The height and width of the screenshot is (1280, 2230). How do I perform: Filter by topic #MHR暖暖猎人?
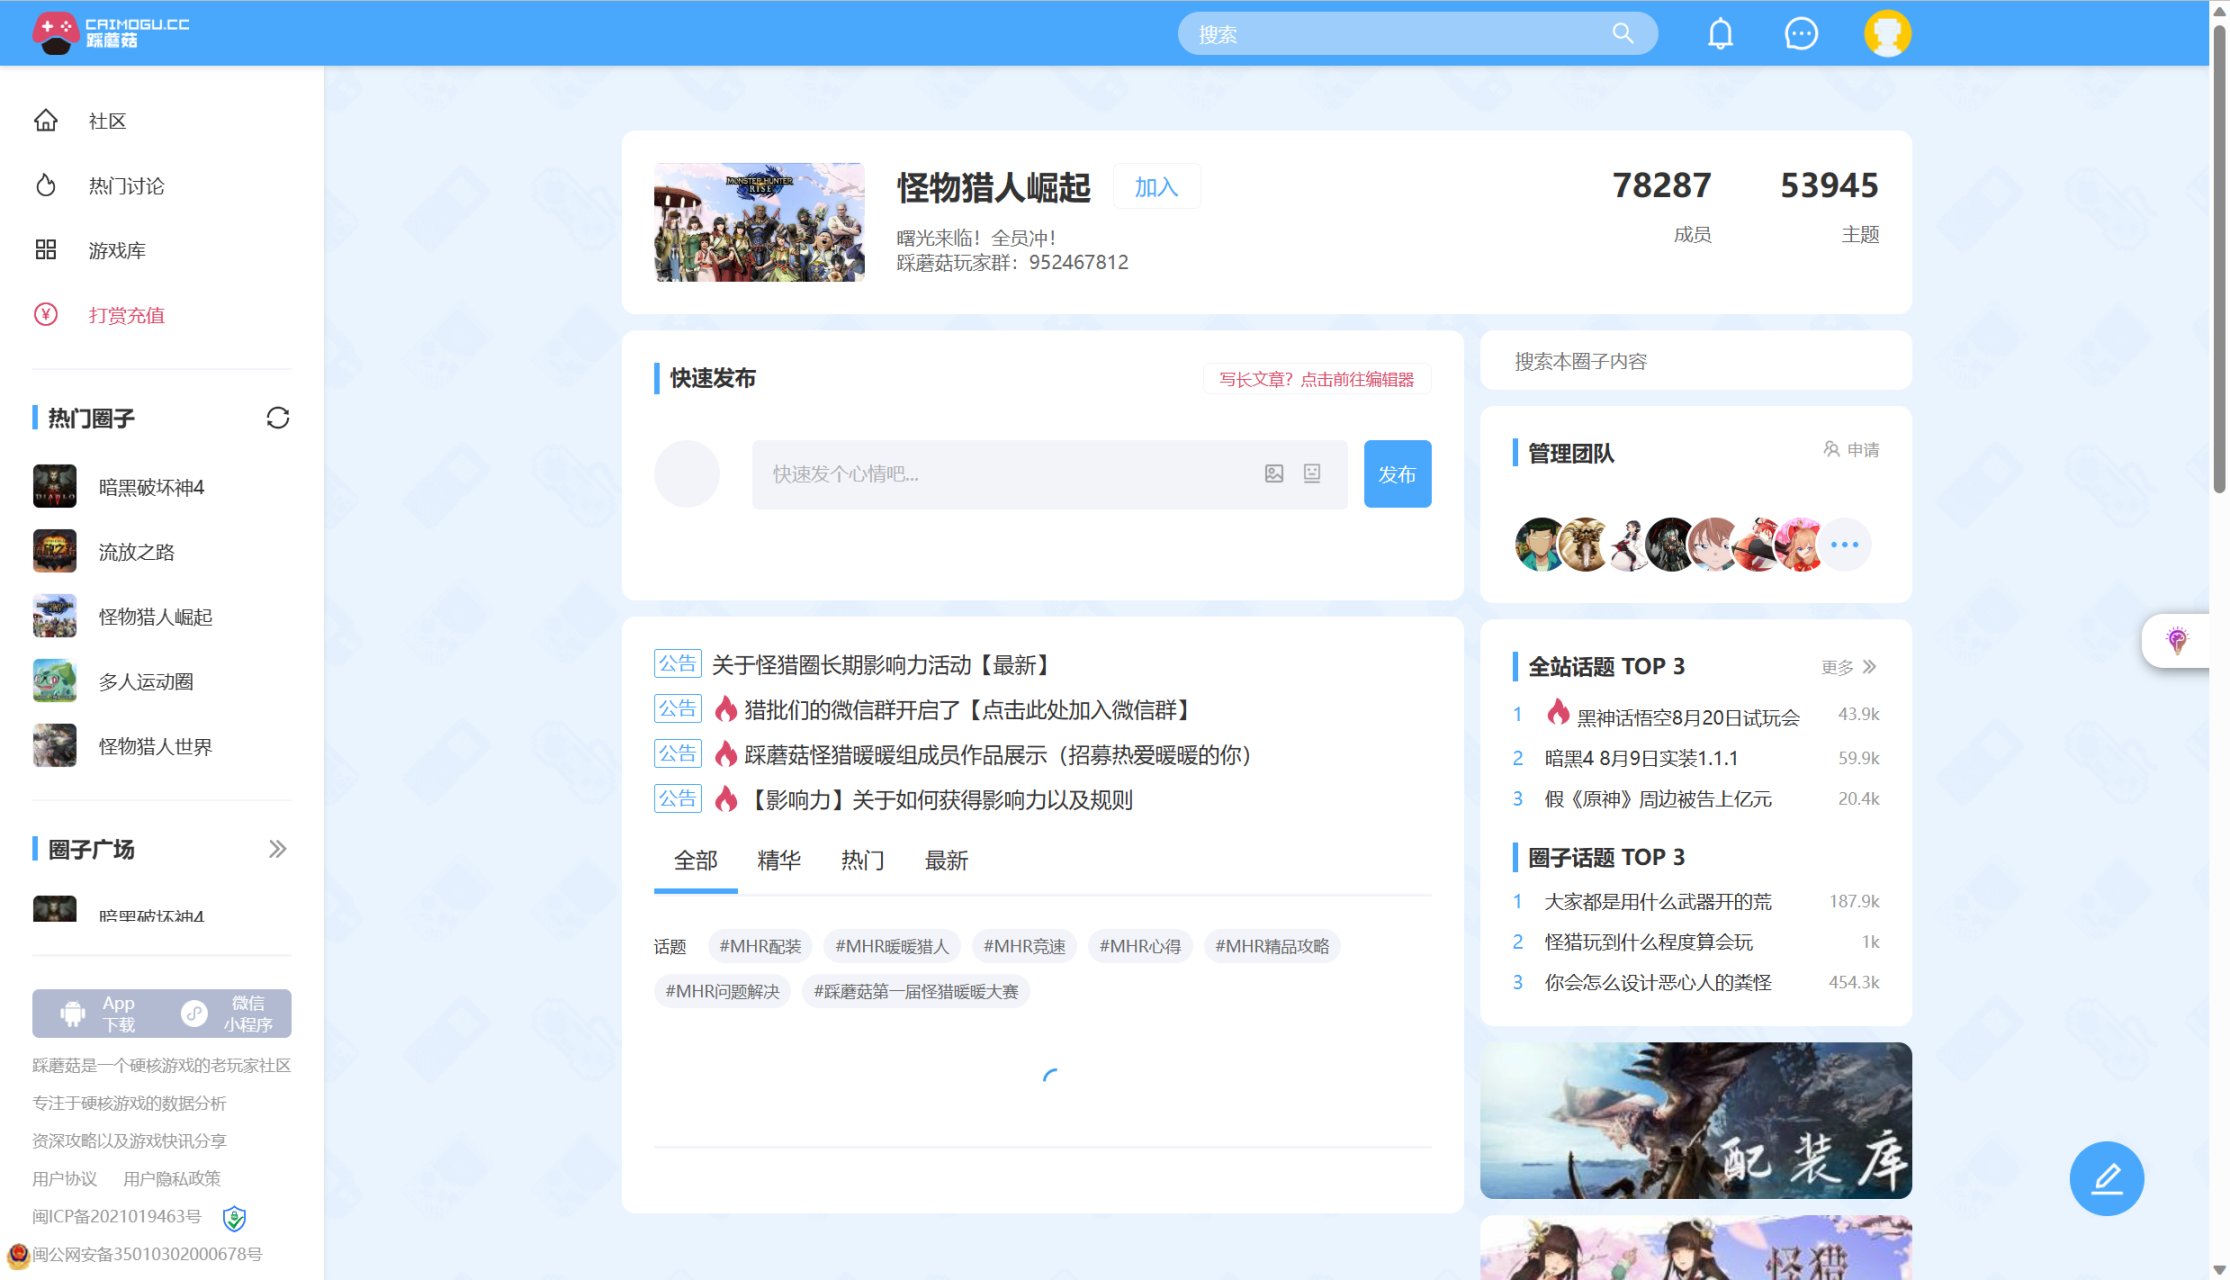point(892,946)
